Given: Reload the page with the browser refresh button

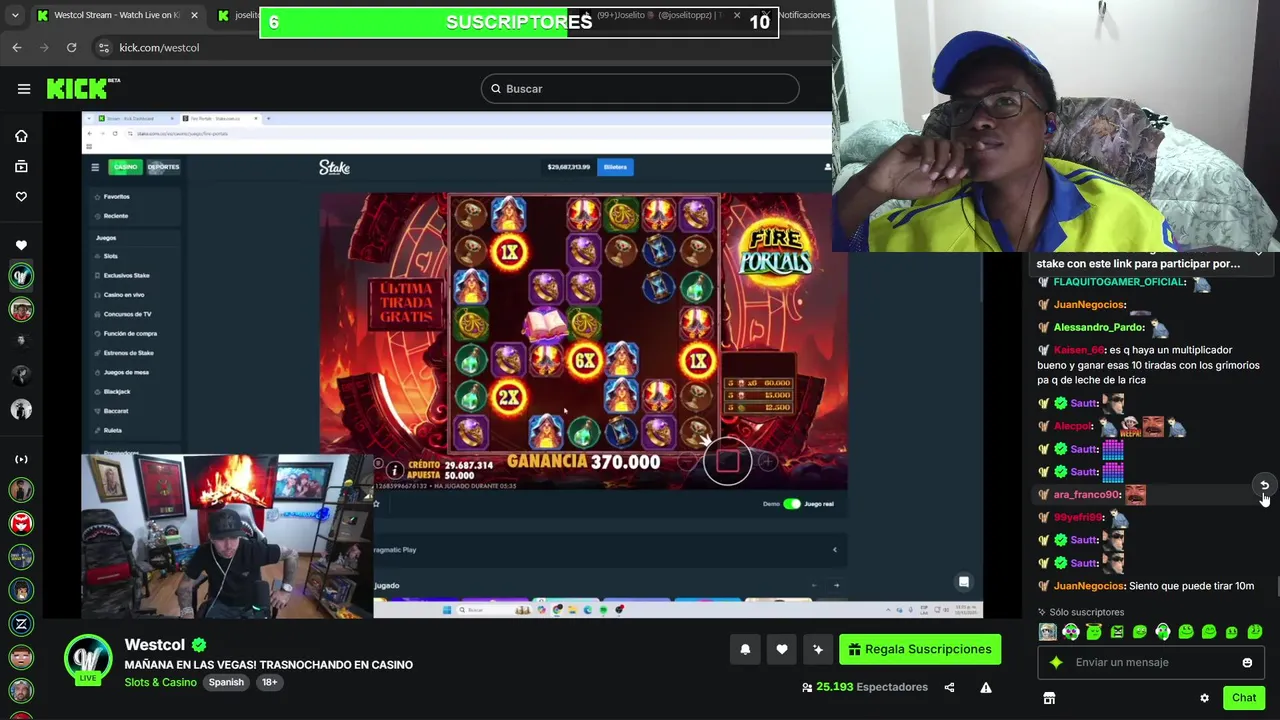Looking at the screenshot, I should [x=71, y=47].
